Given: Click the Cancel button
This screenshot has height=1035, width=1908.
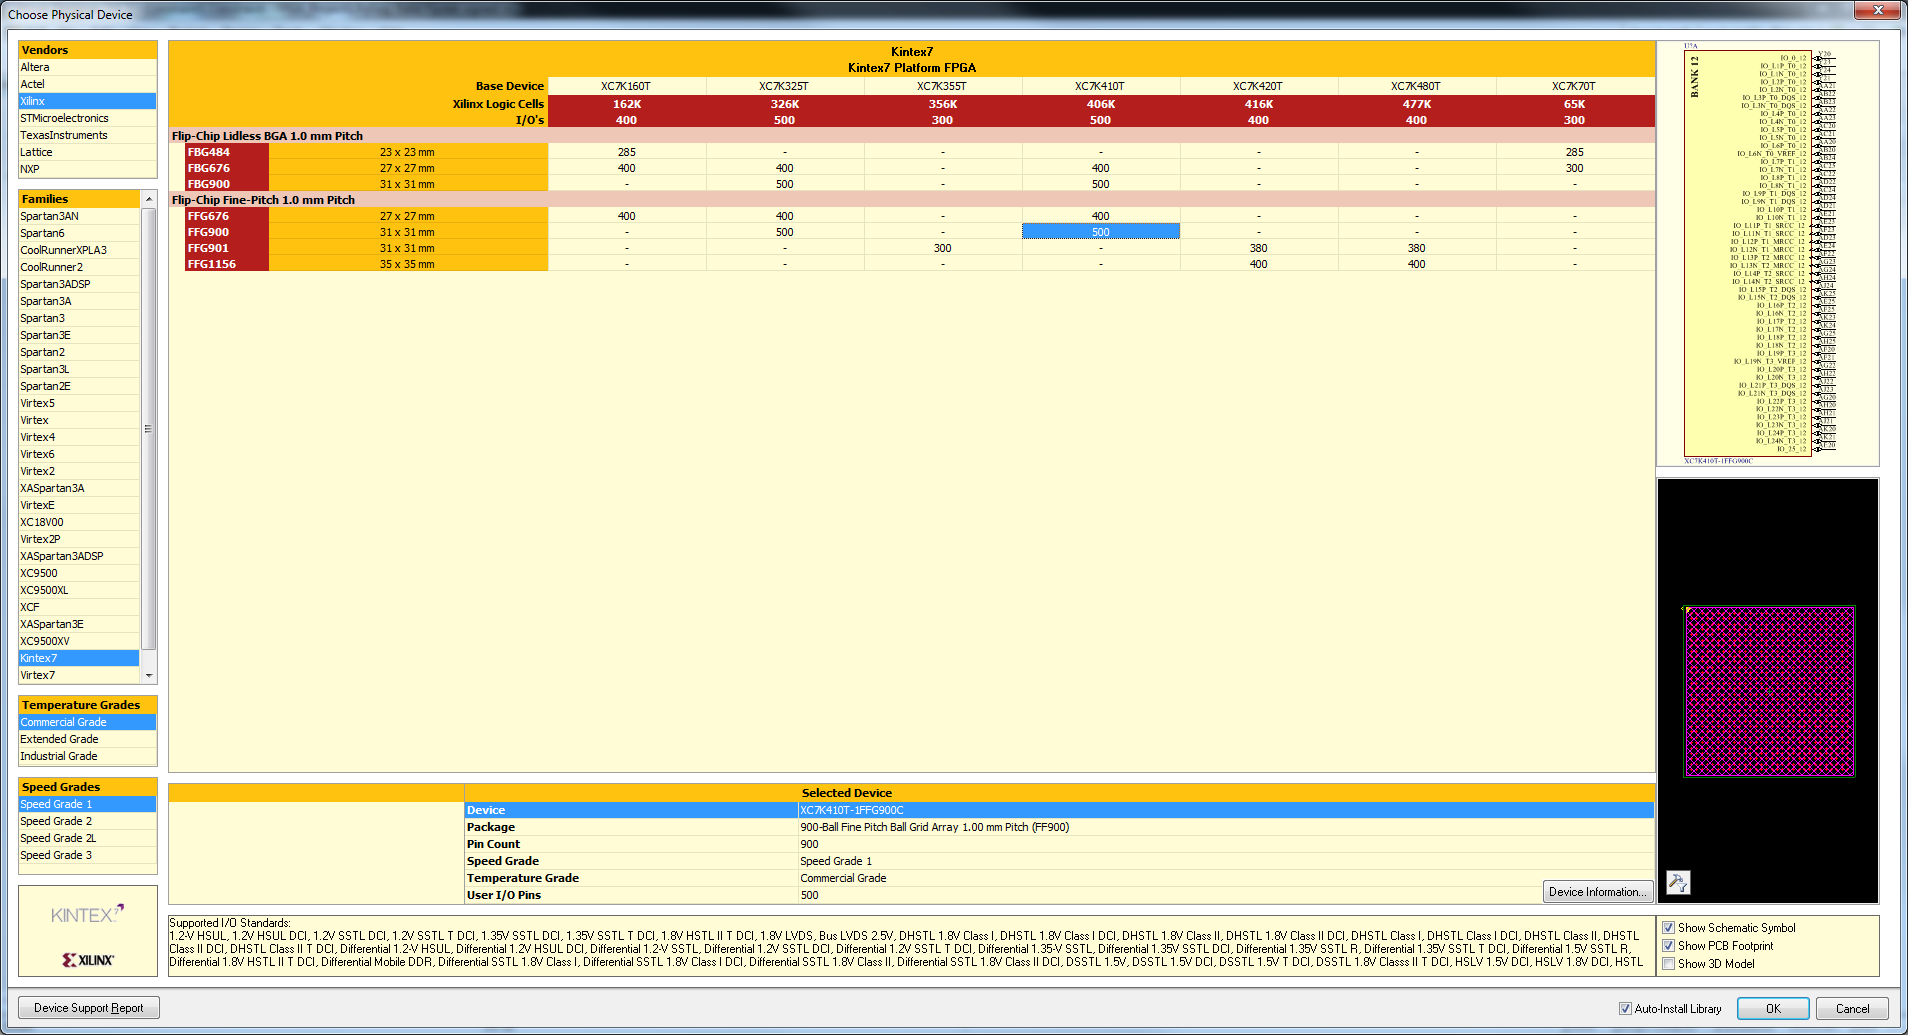Looking at the screenshot, I should click(1852, 1009).
